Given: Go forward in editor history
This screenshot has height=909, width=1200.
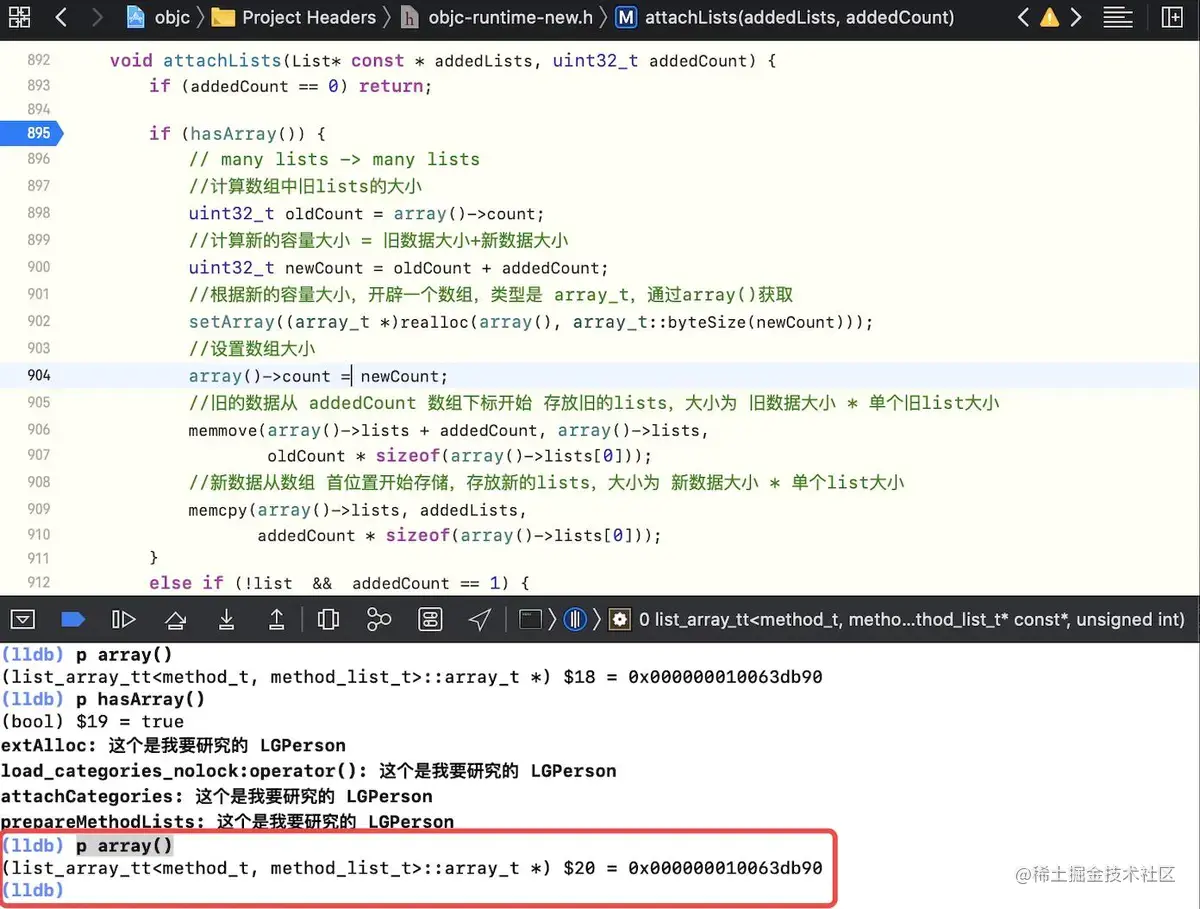Looking at the screenshot, I should click(97, 17).
